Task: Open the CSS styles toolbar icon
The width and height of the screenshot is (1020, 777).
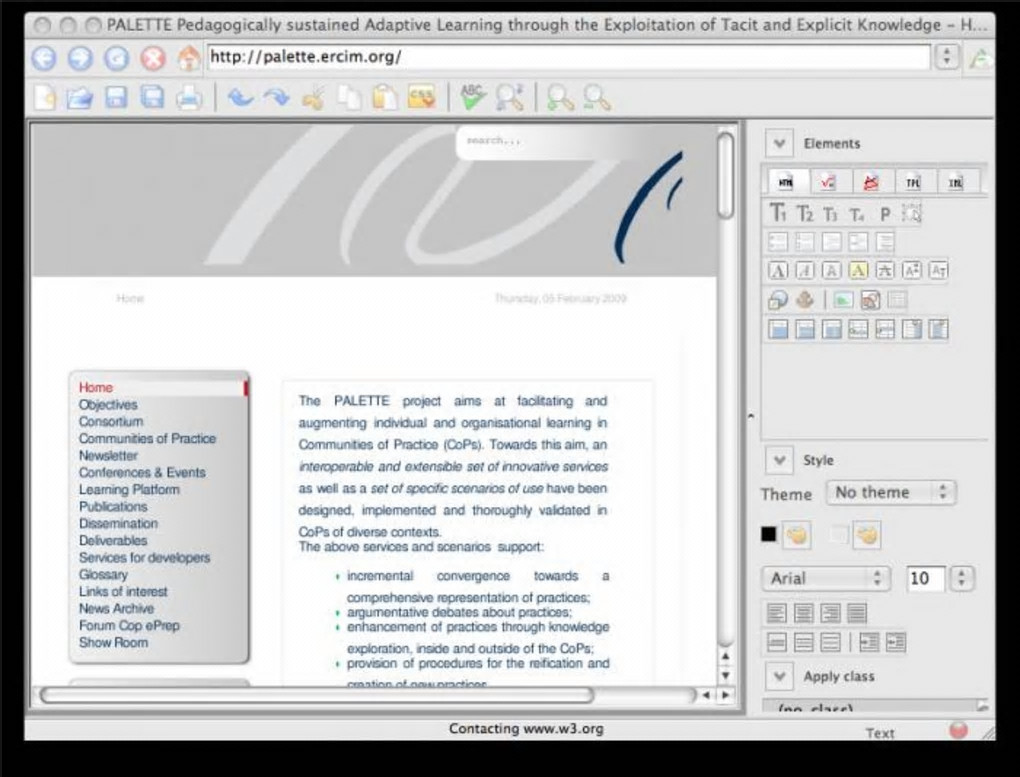Action: coord(421,98)
